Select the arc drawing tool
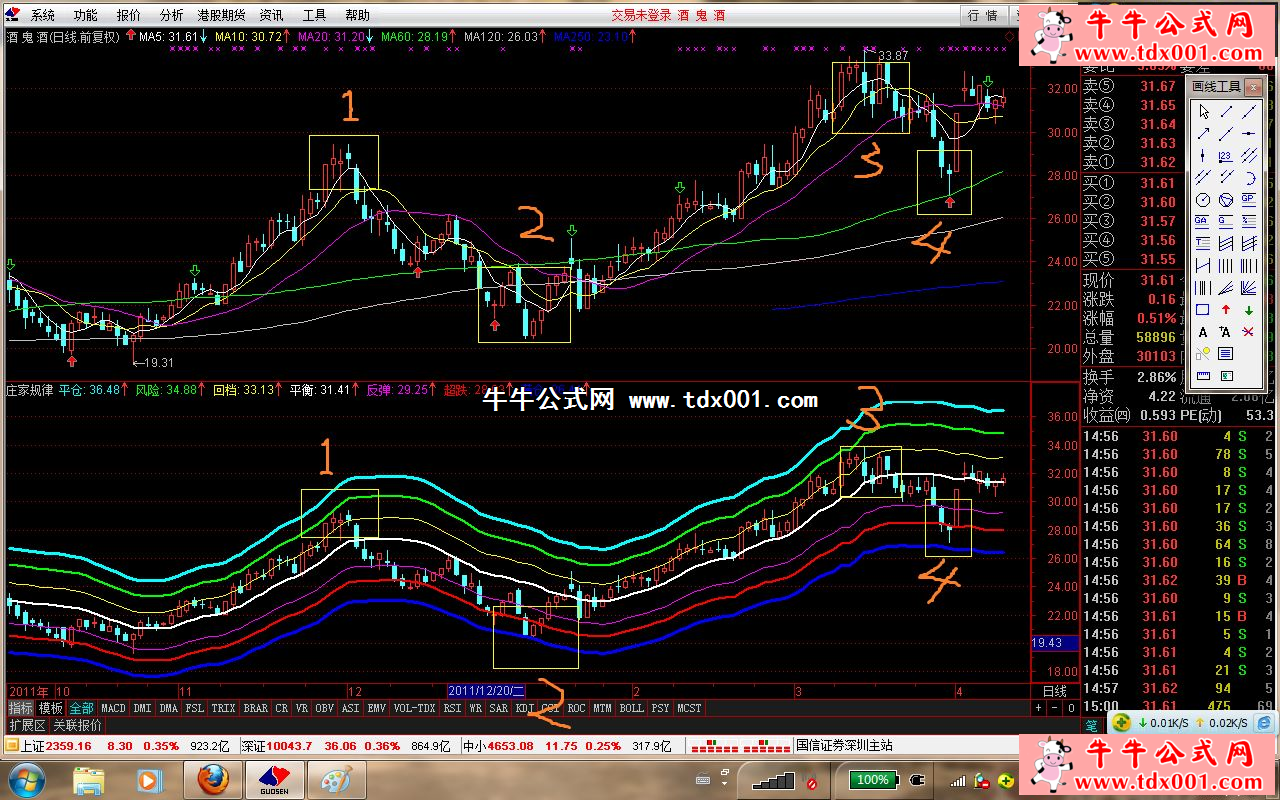 point(1248,177)
